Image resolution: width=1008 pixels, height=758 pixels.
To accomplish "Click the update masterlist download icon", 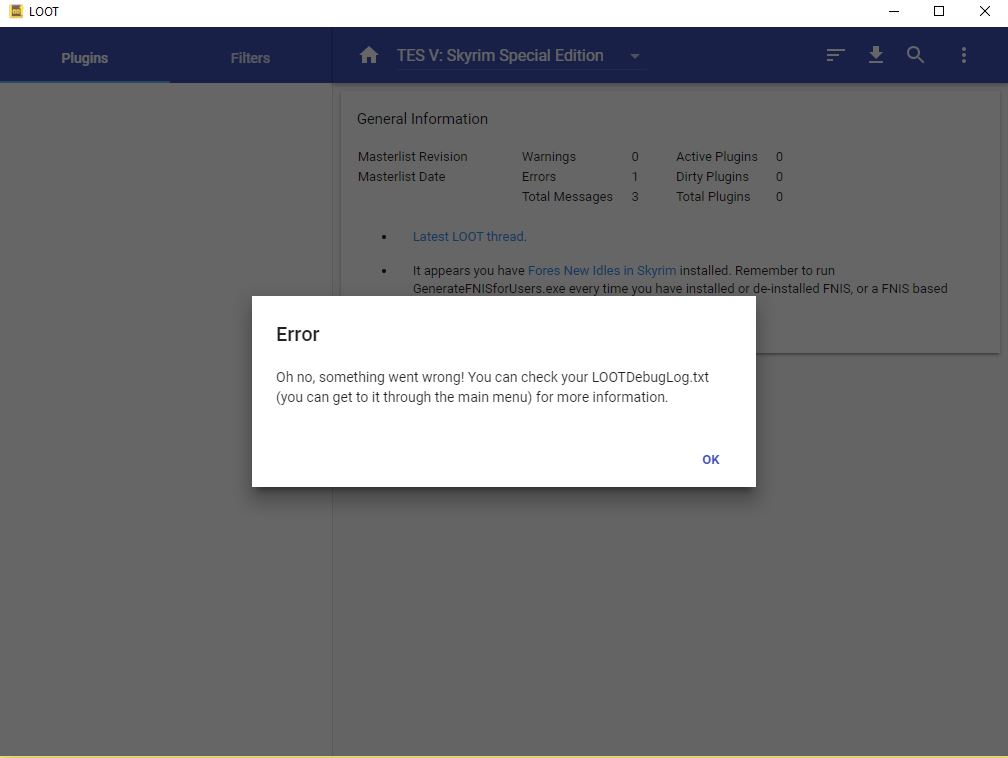I will 876,55.
